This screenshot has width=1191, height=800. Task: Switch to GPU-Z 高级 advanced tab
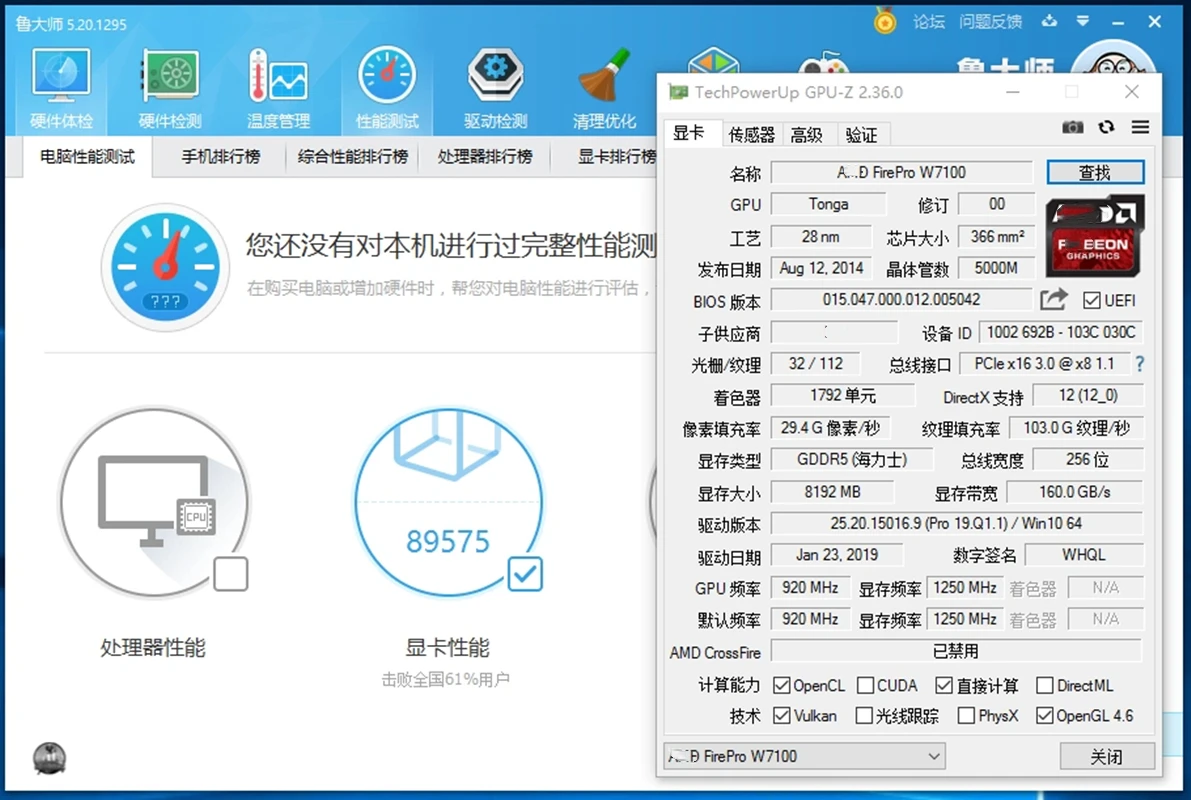pos(807,135)
